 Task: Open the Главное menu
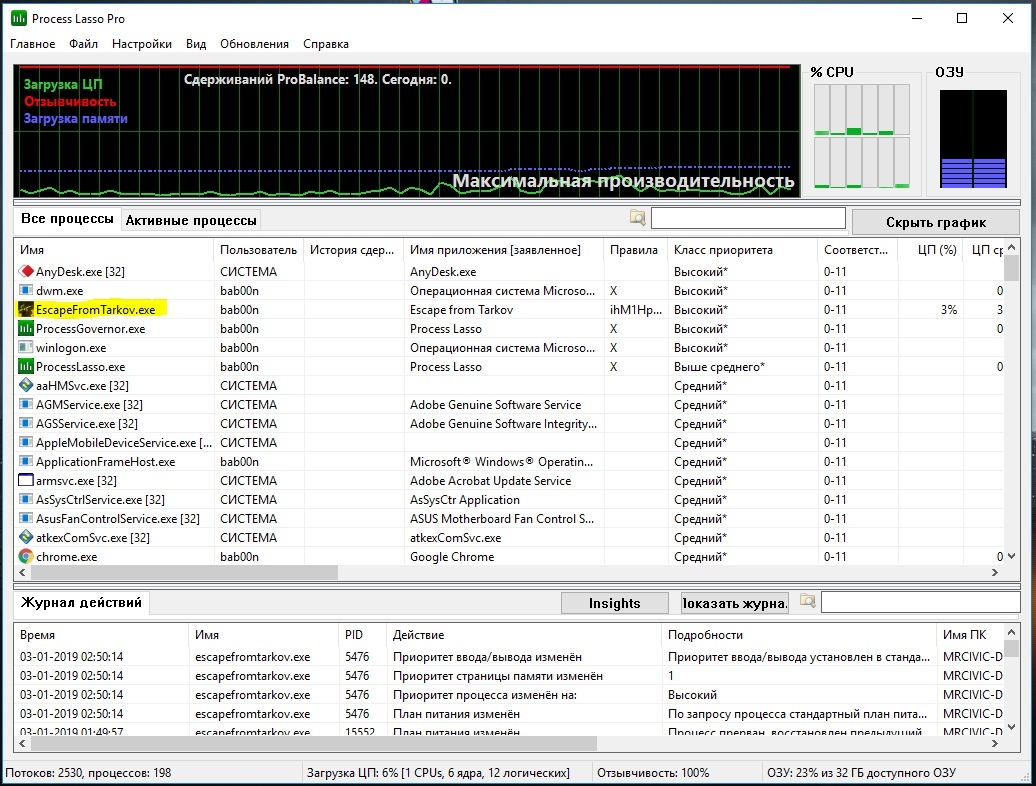pos(32,44)
